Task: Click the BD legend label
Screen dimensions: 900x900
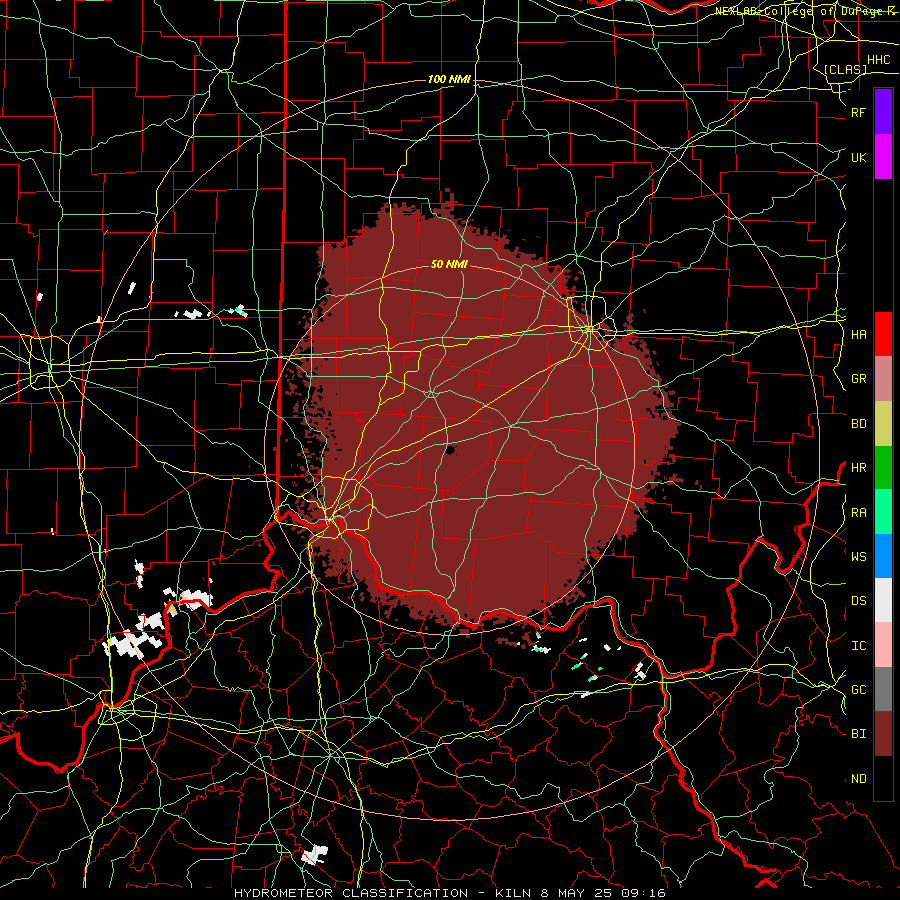Action: [858, 424]
